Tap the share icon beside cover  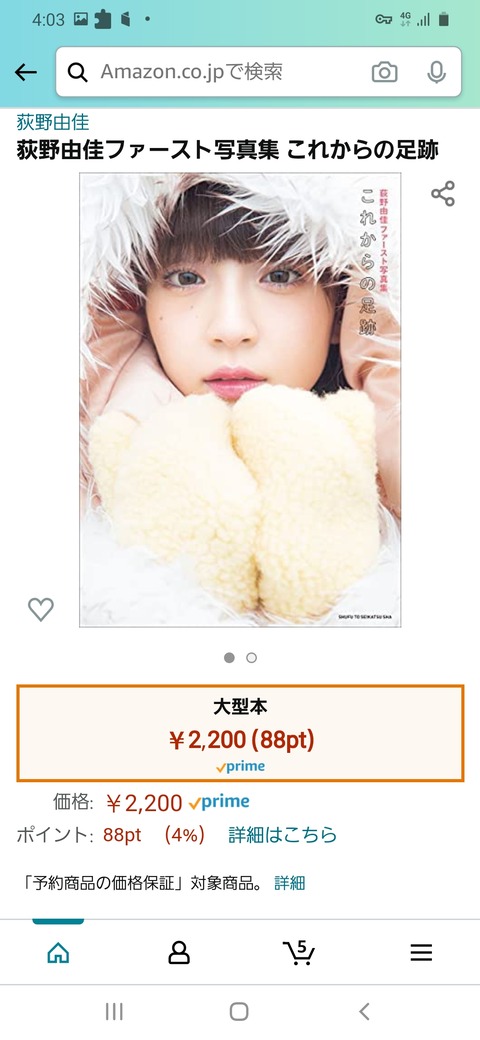443,194
